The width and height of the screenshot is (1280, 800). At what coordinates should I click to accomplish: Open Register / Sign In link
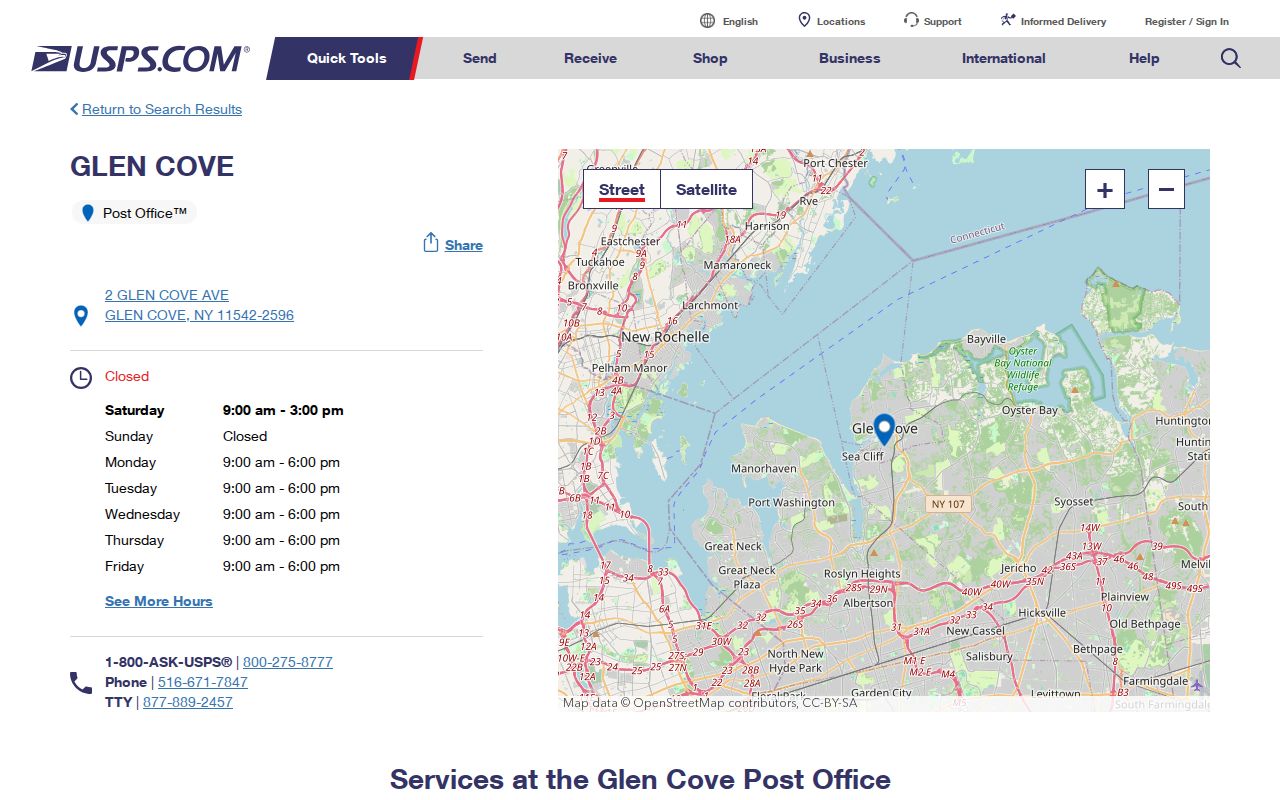(x=1187, y=21)
